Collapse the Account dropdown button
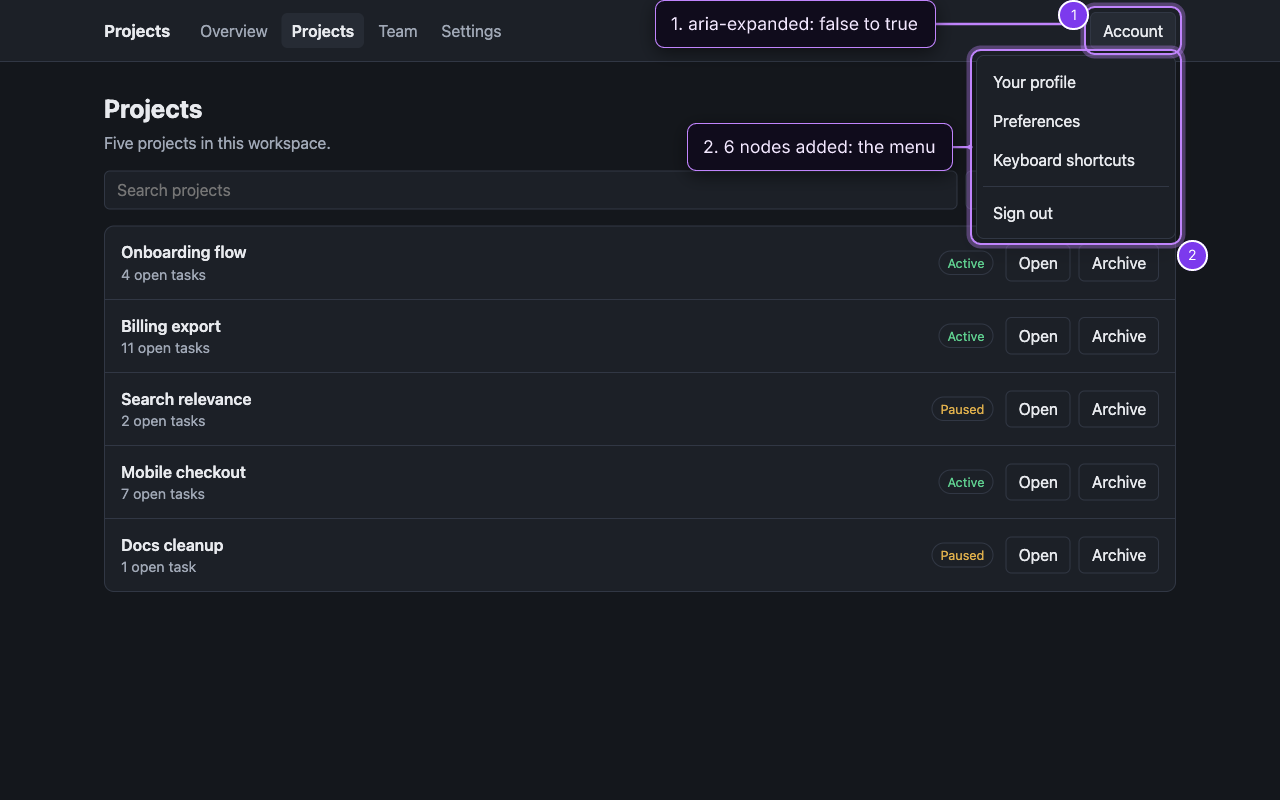1280x800 pixels. point(1133,31)
